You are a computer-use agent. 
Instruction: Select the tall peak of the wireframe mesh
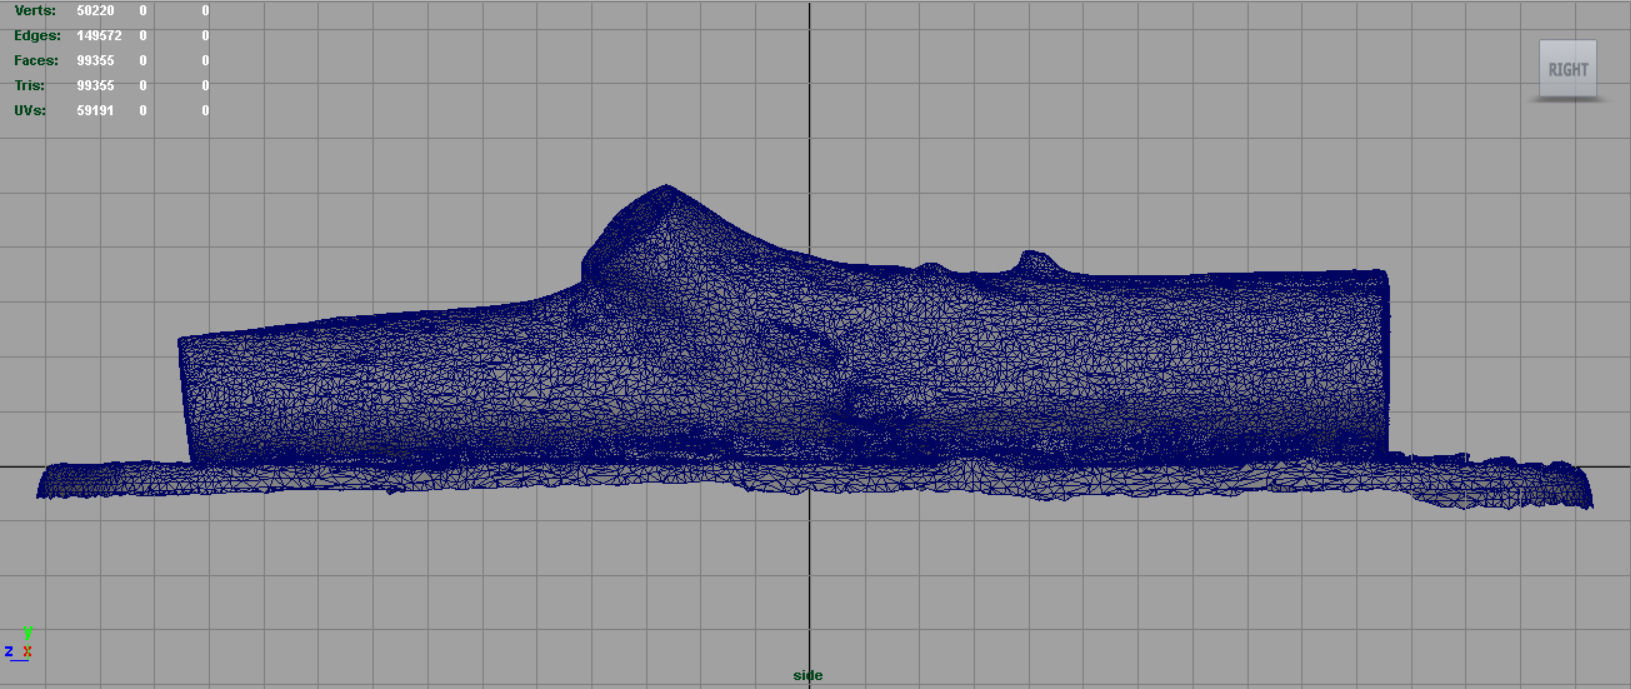(666, 189)
